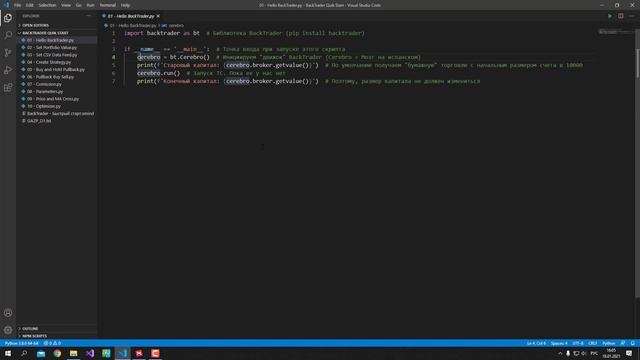Image resolution: width=640 pixels, height=360 pixels.
Task: Open the Terminal menu
Action: click(x=108, y=5)
